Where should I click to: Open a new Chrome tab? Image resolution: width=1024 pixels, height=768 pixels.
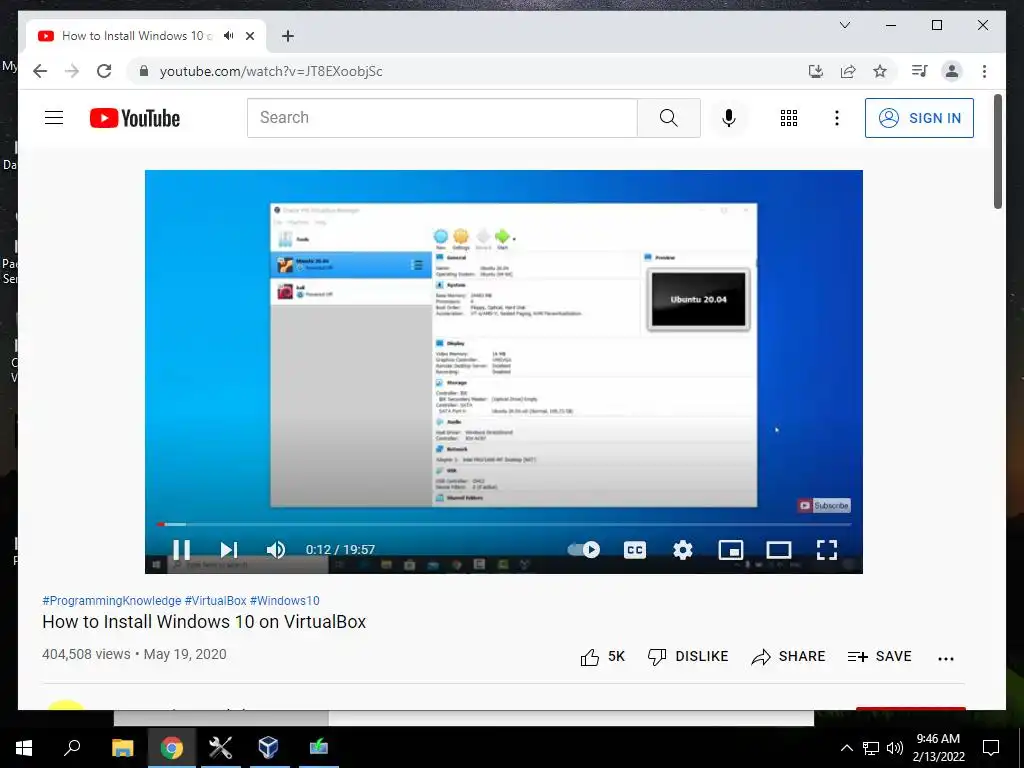[x=288, y=36]
